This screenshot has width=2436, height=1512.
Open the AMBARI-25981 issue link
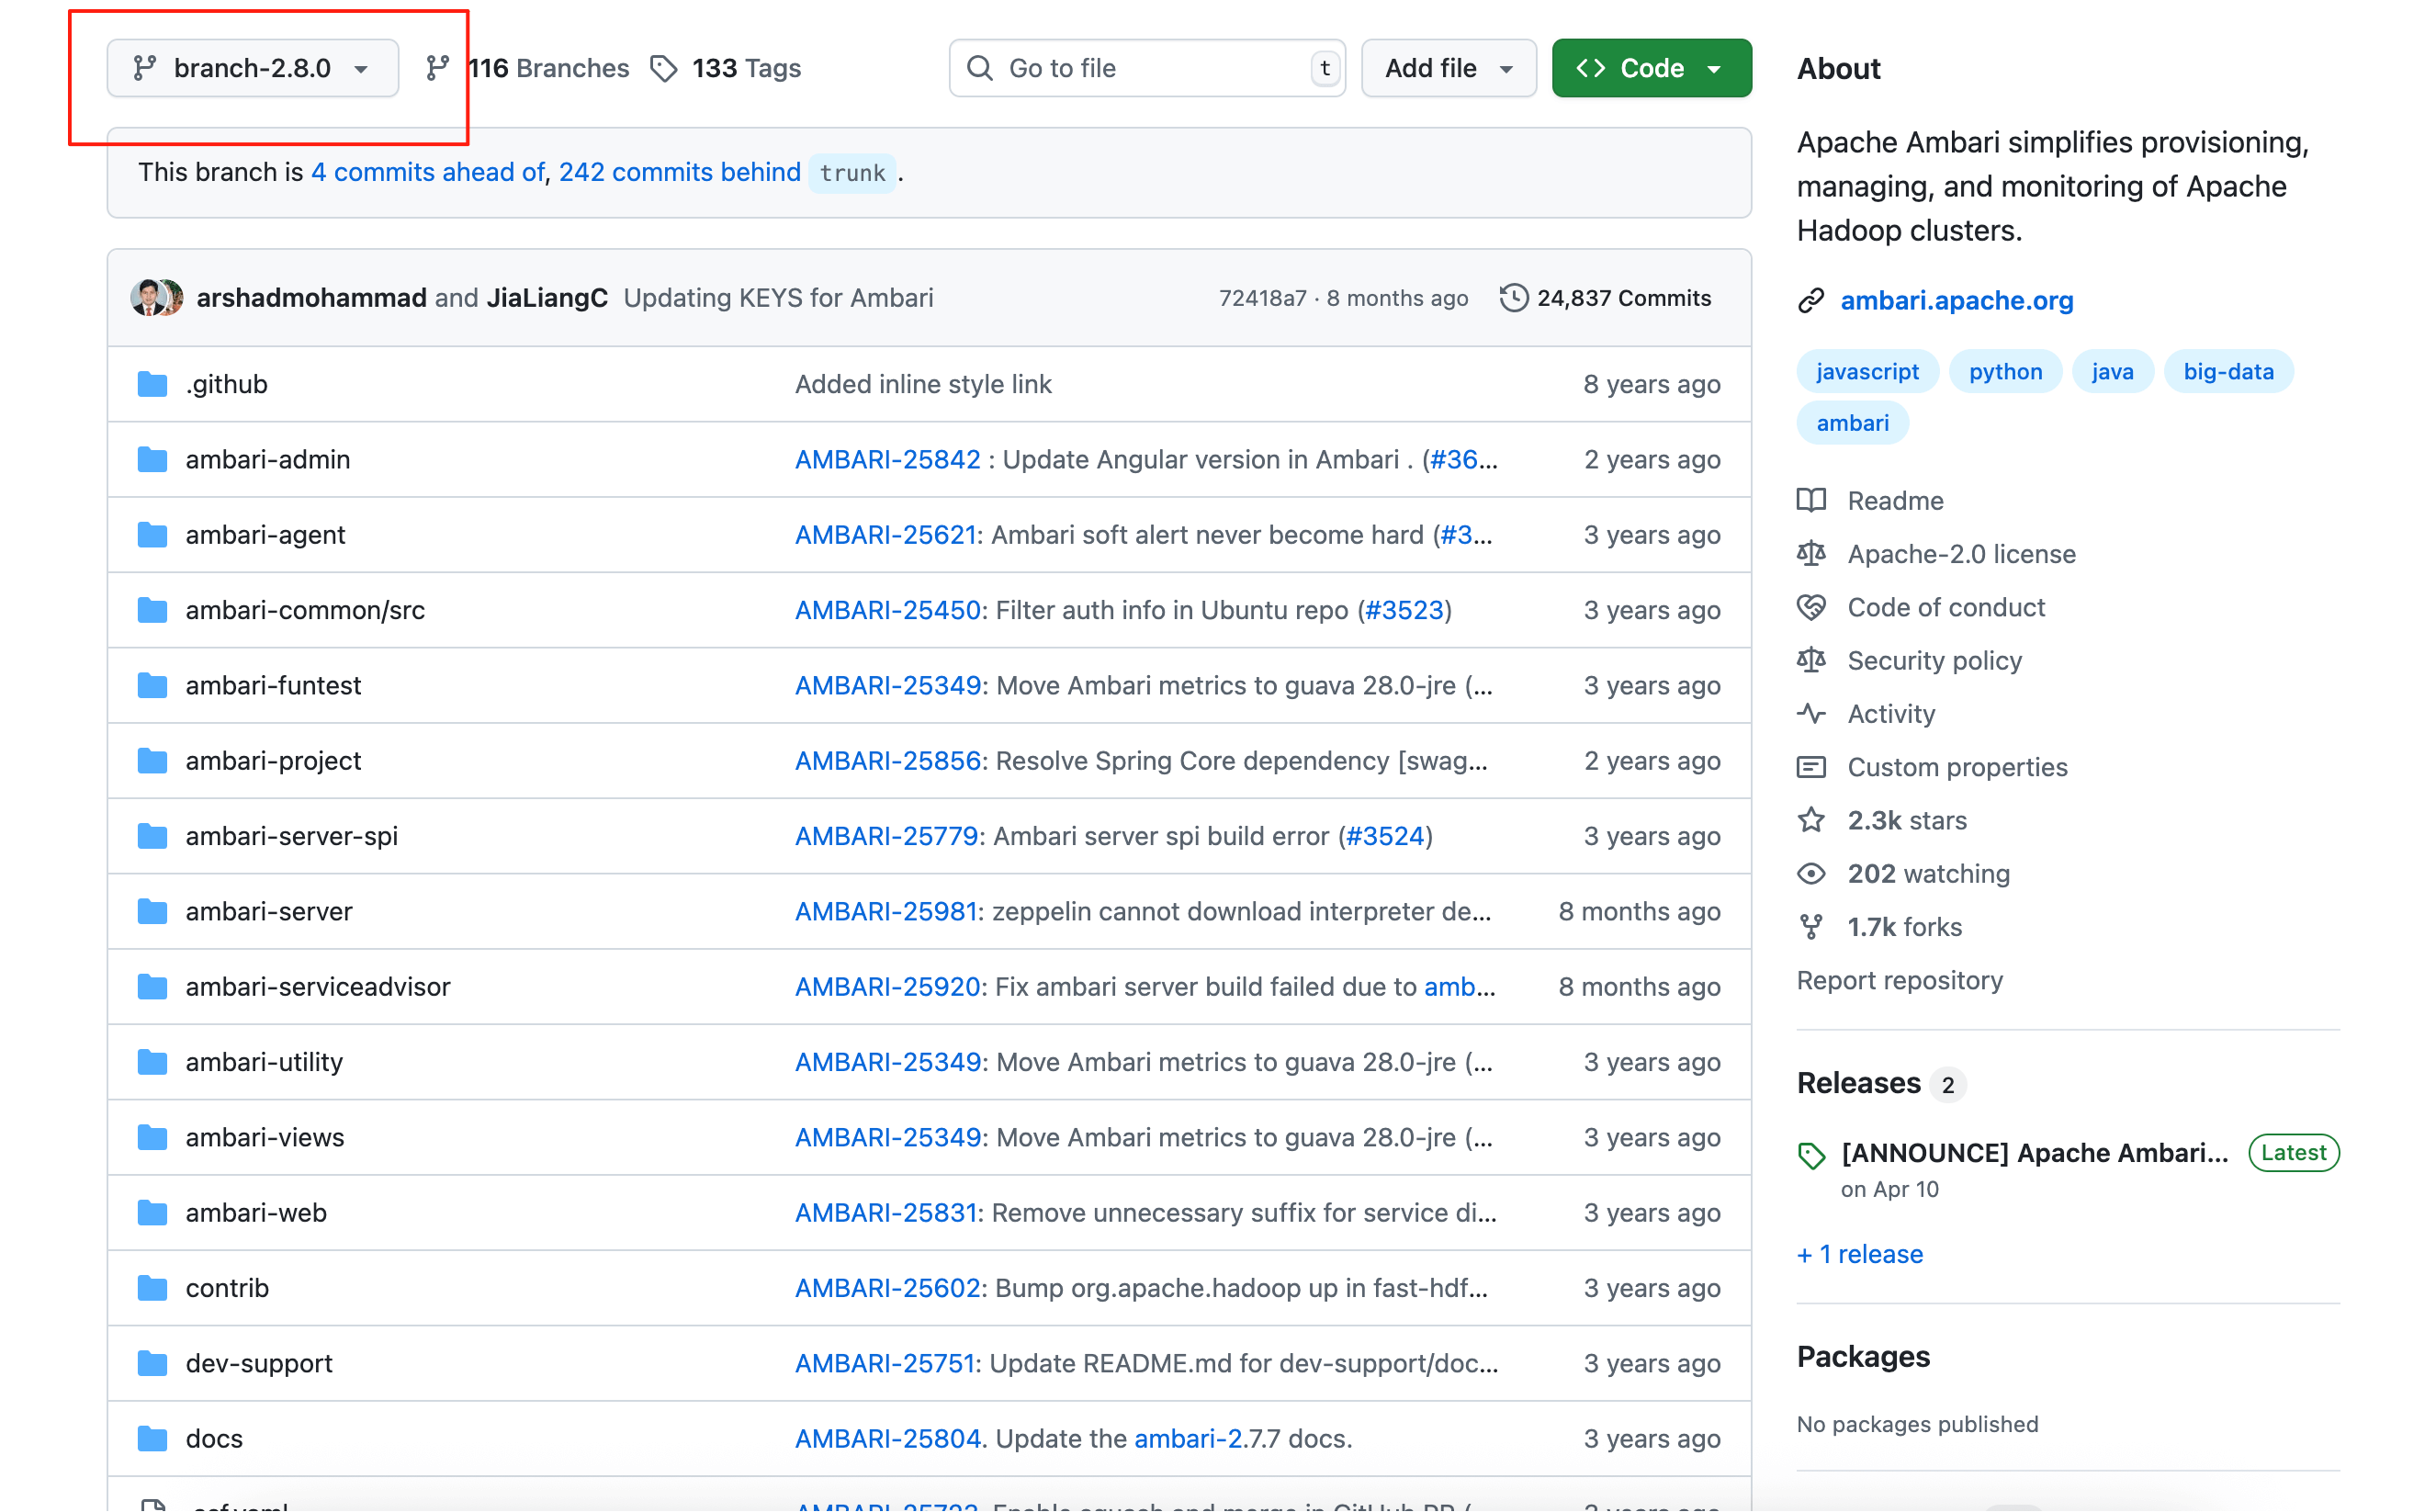tap(885, 911)
